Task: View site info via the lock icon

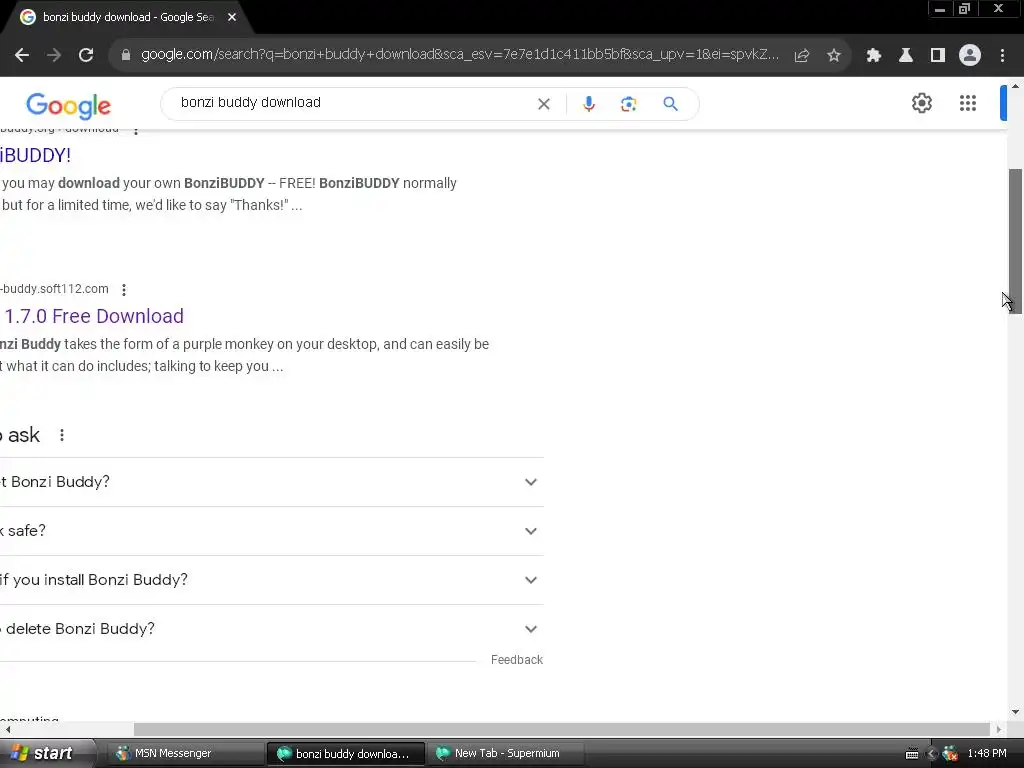Action: (126, 55)
